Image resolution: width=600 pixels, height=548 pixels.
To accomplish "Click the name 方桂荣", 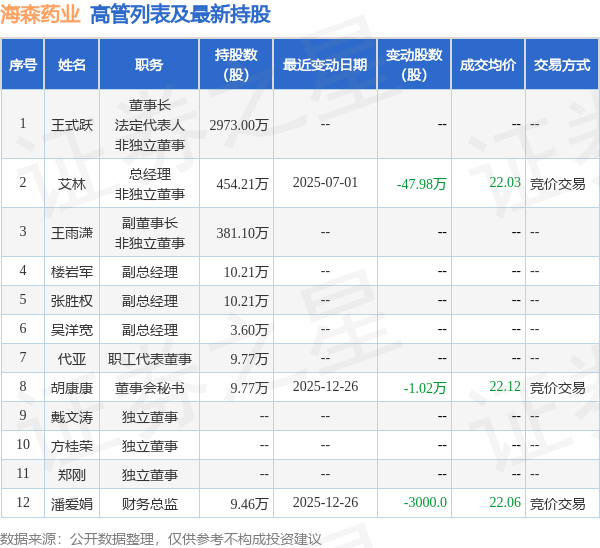I will pyautogui.click(x=72, y=446).
